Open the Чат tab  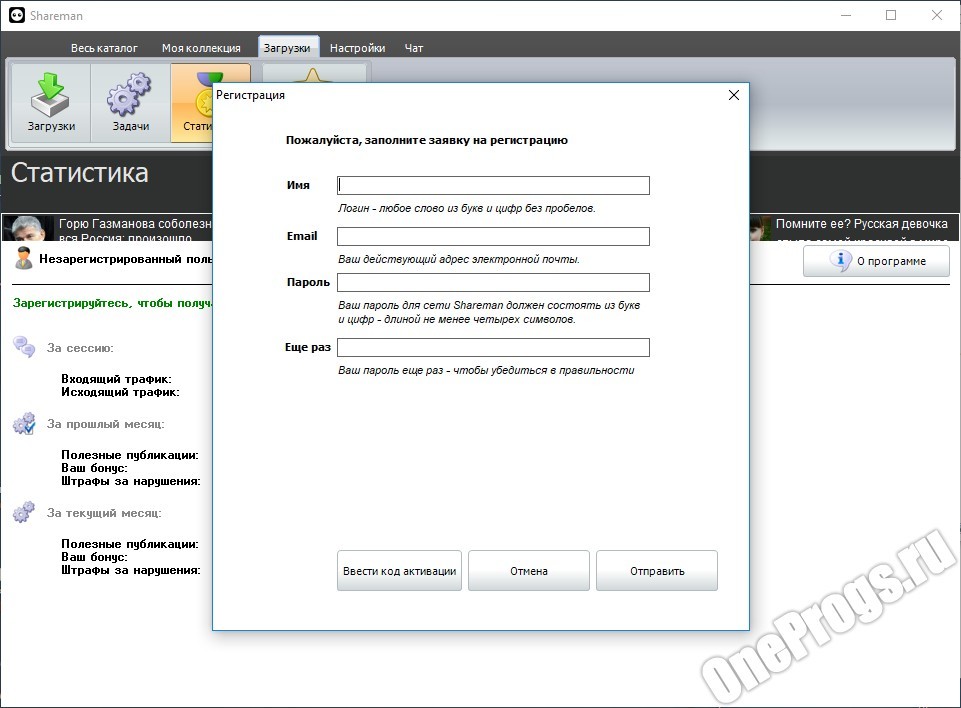tap(414, 48)
